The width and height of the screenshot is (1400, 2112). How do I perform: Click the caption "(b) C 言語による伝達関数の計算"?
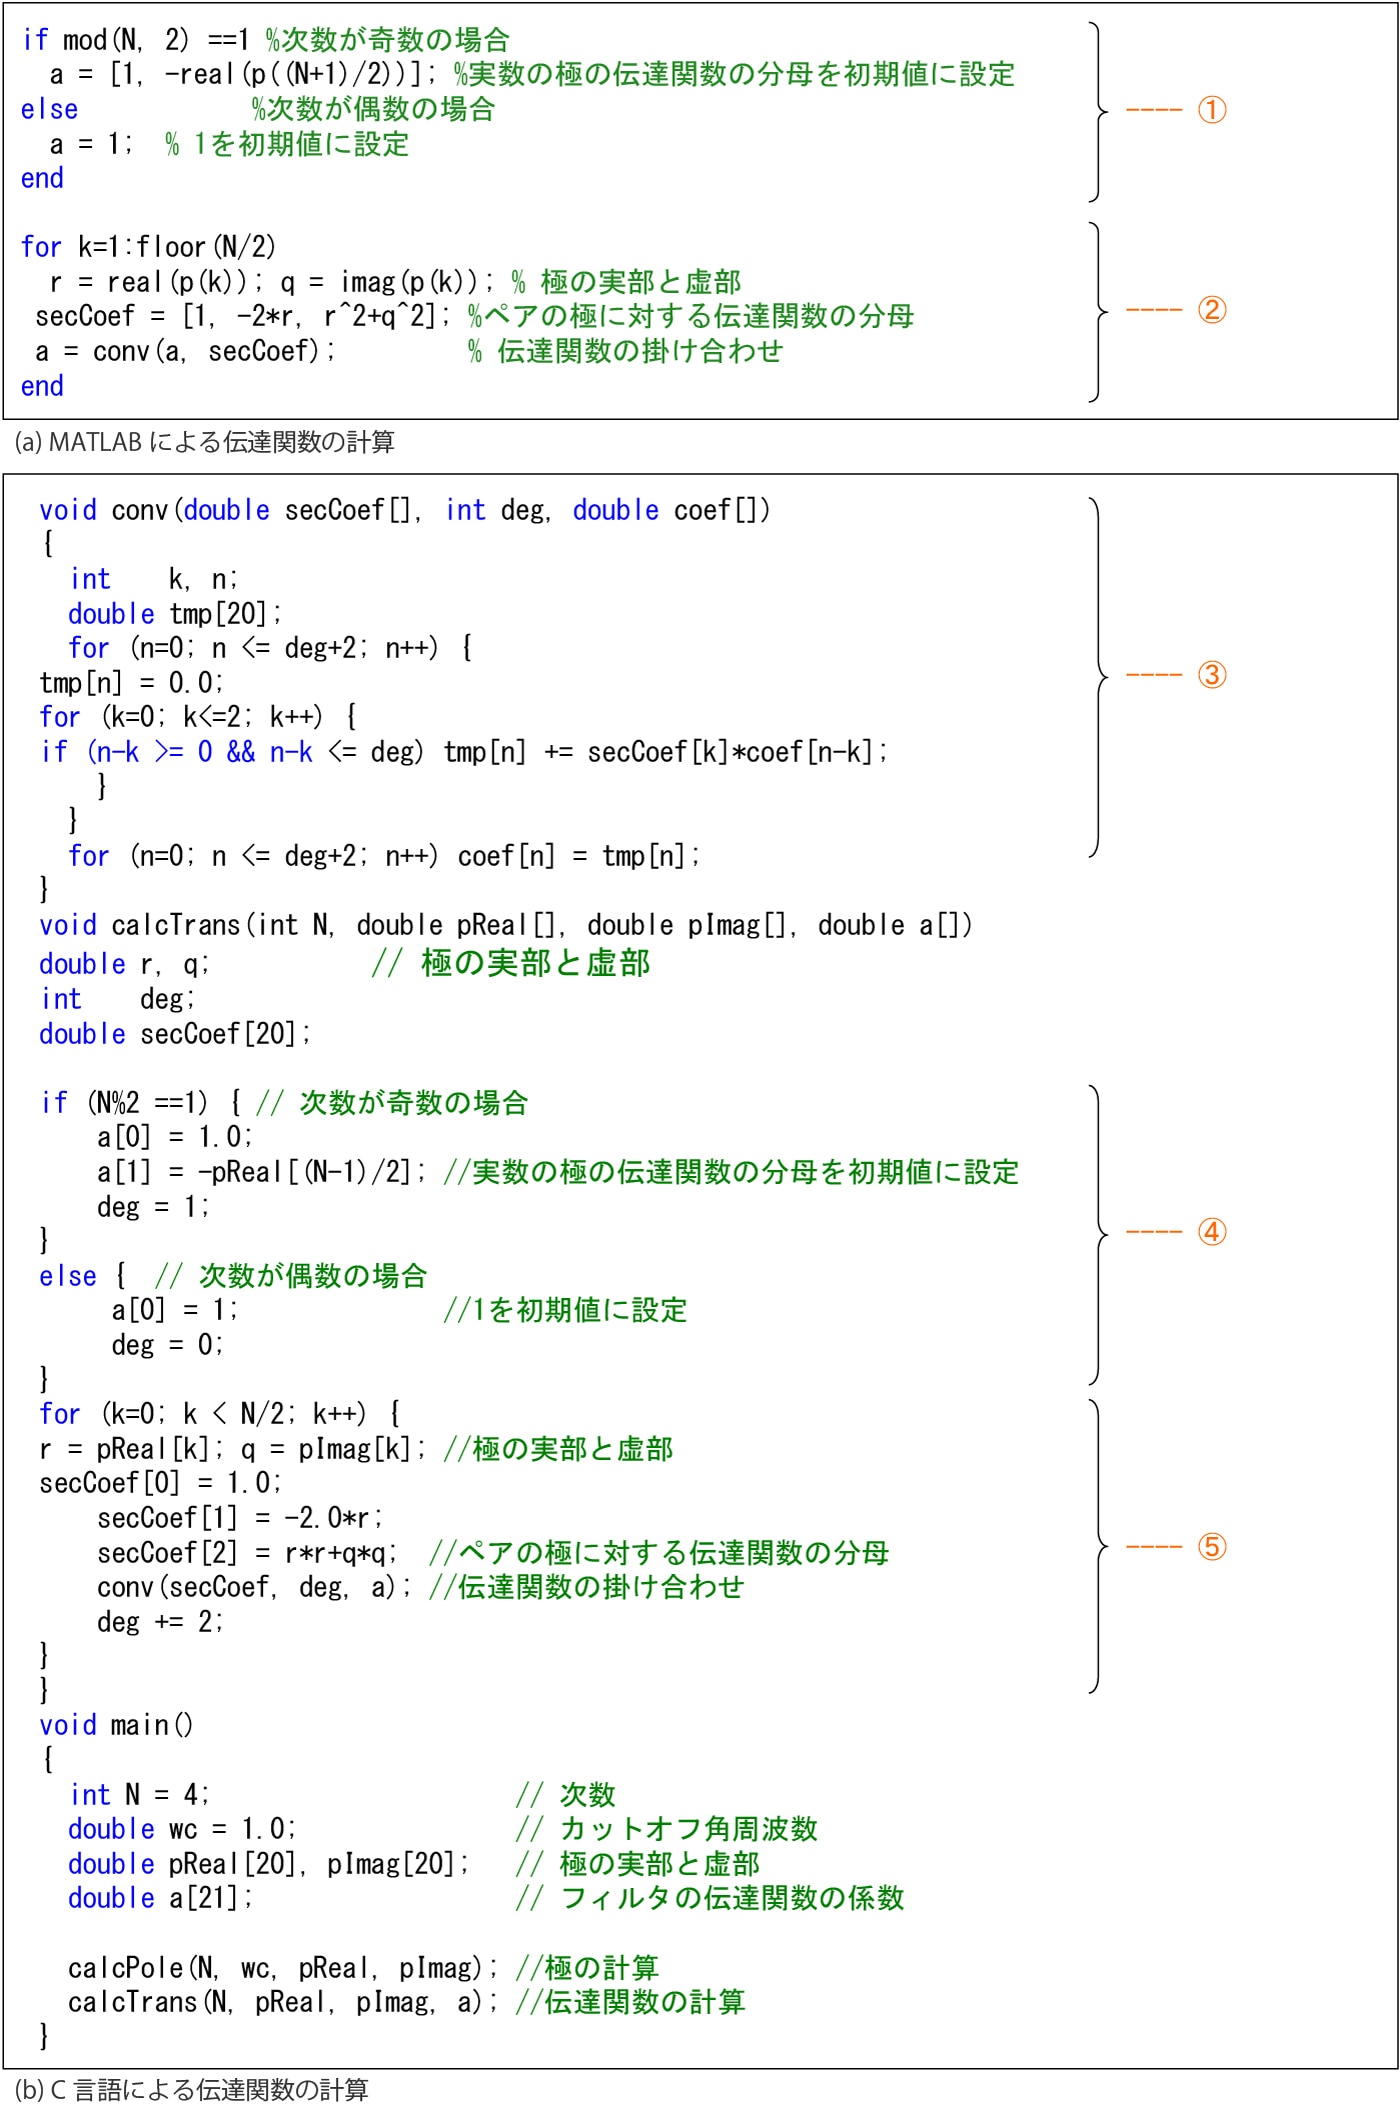(x=192, y=2090)
